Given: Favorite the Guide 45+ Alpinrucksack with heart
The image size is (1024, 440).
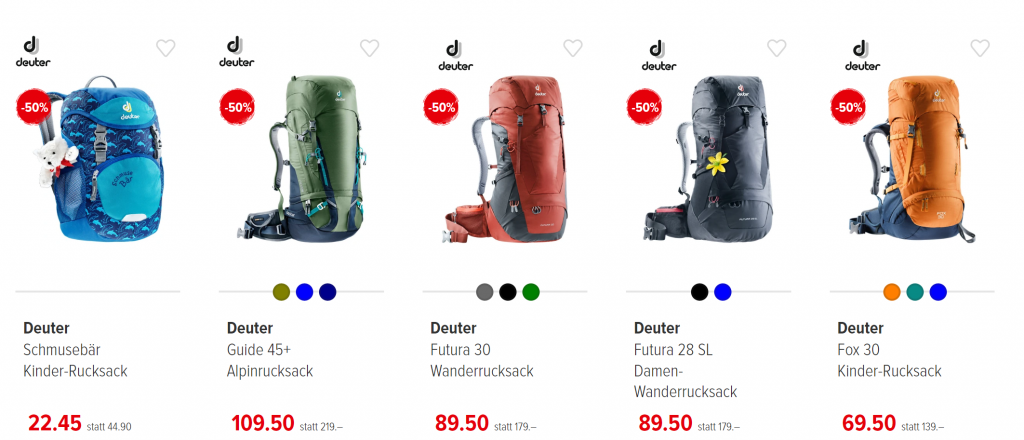Looking at the screenshot, I should pyautogui.click(x=370, y=48).
